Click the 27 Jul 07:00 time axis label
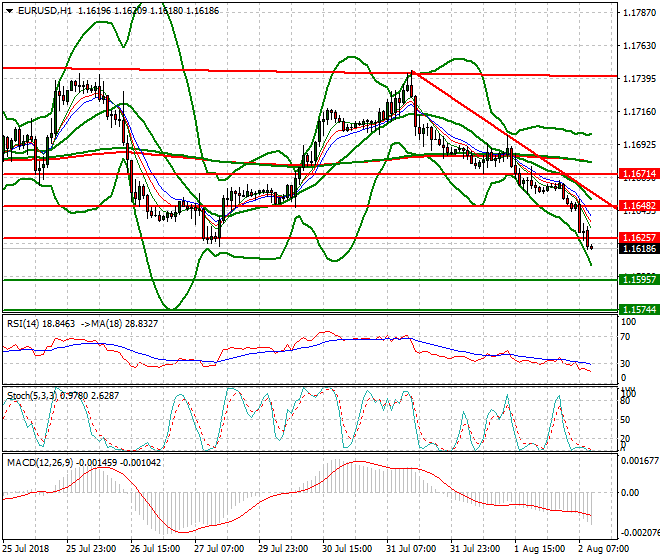Viewport: 660px width, 560px height. [219, 549]
